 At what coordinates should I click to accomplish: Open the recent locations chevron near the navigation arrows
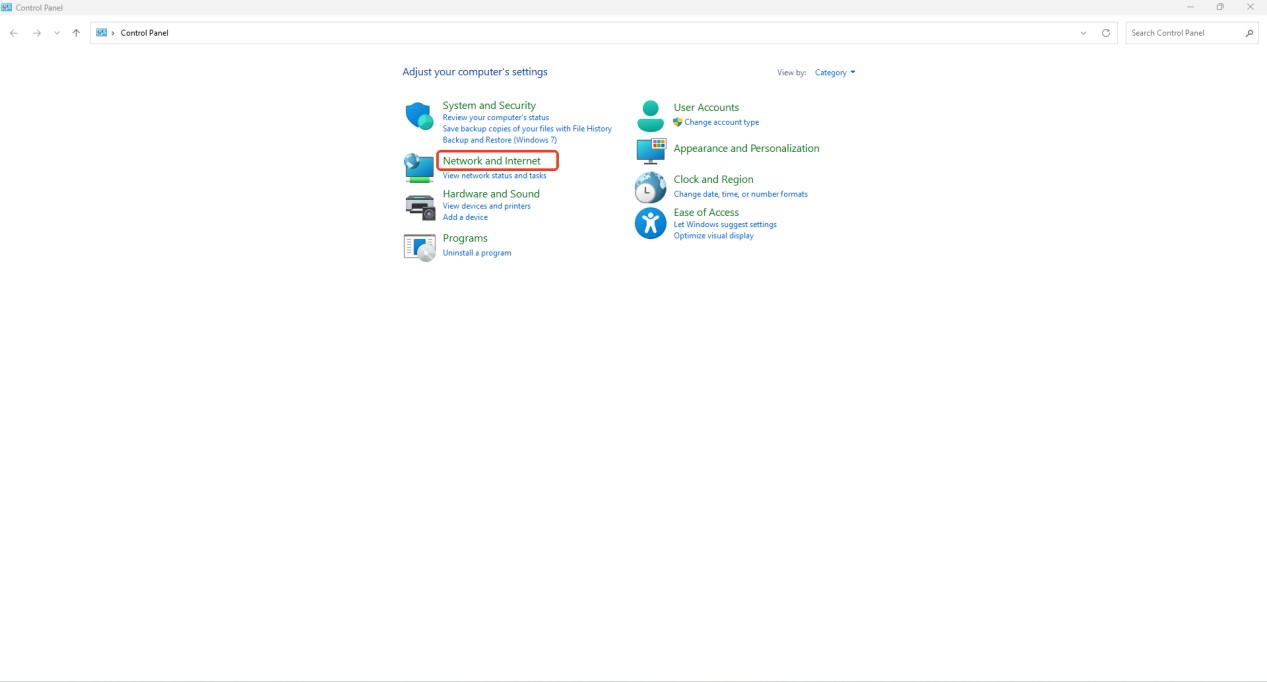(x=57, y=33)
